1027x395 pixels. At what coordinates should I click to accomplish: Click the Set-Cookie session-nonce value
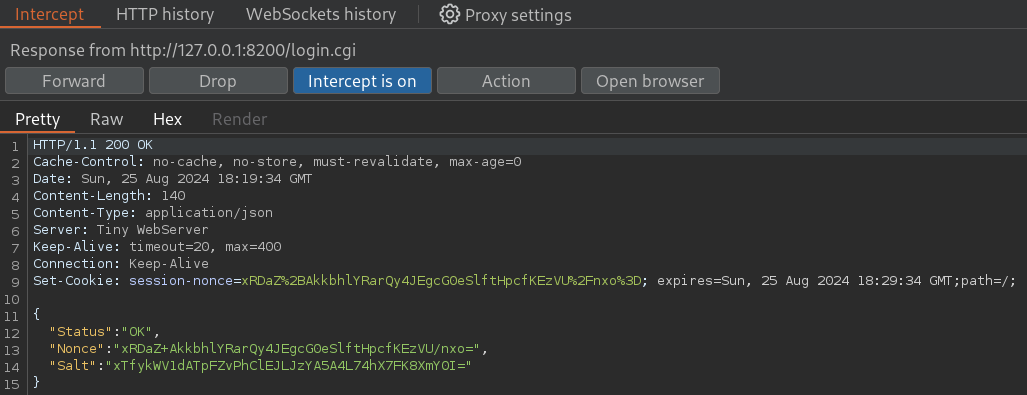[441, 281]
